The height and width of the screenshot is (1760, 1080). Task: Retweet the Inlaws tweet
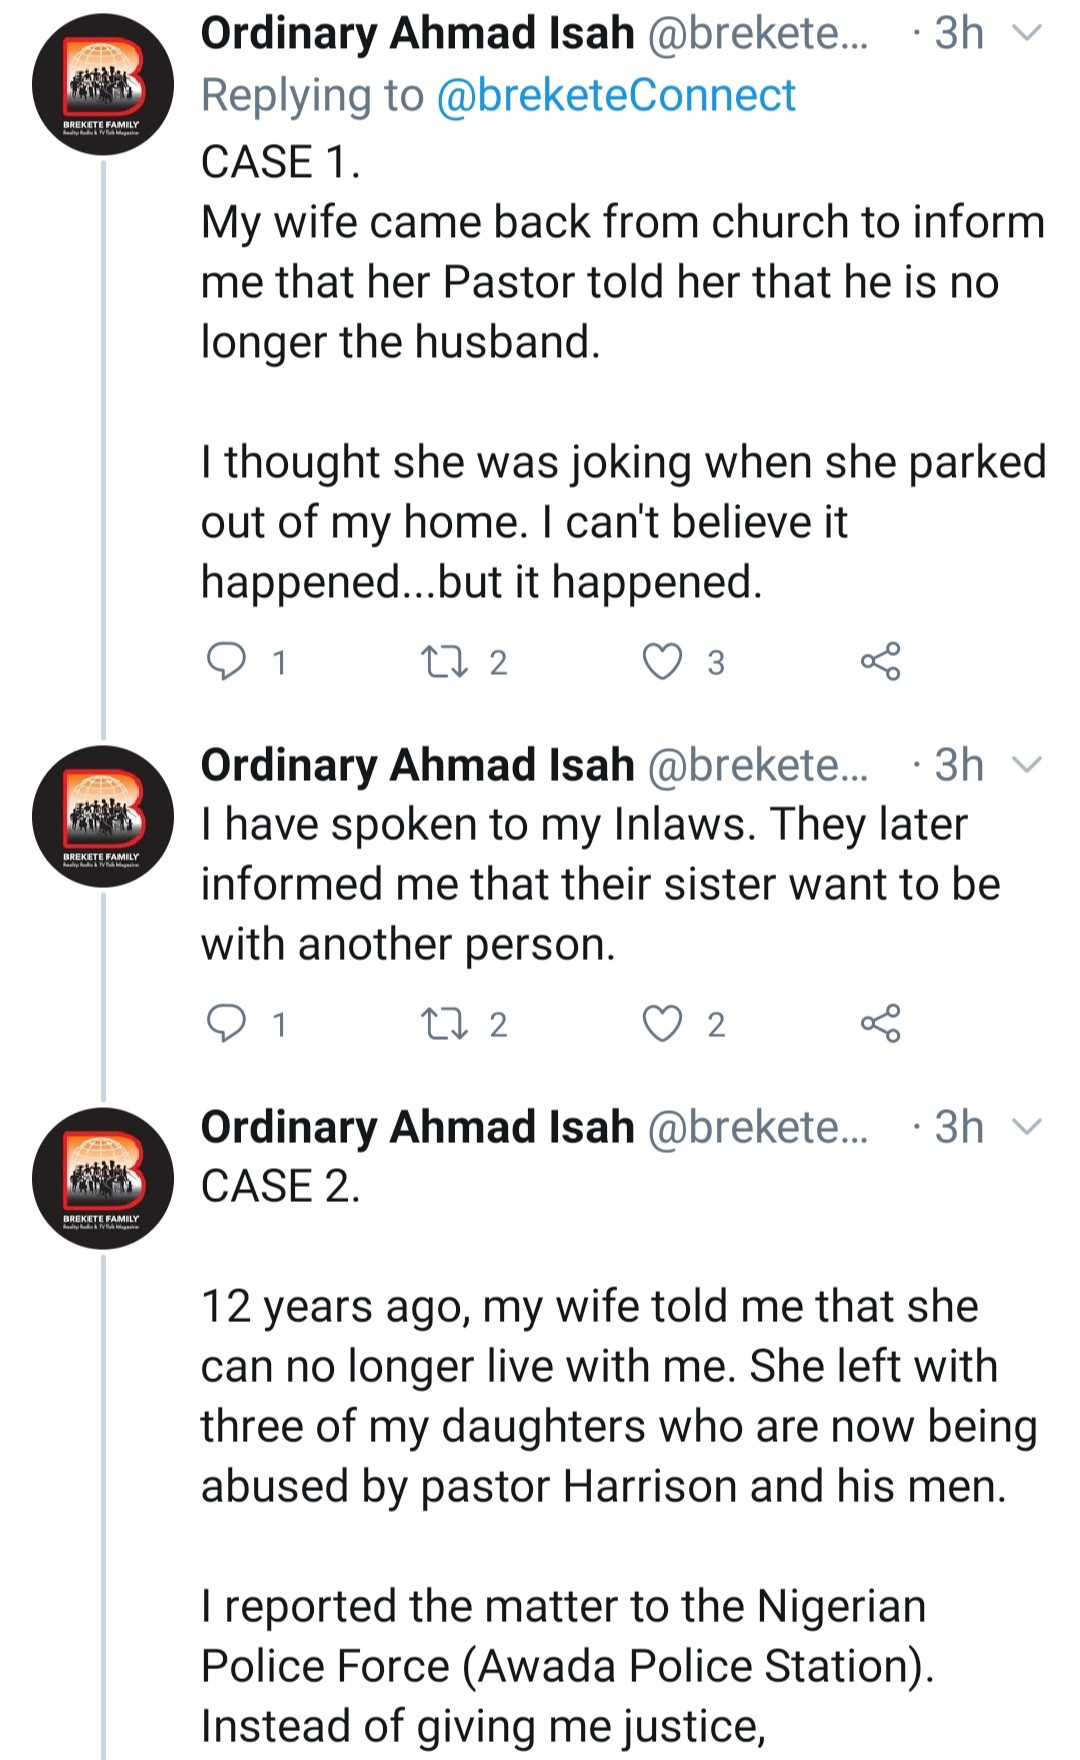pos(440,1023)
